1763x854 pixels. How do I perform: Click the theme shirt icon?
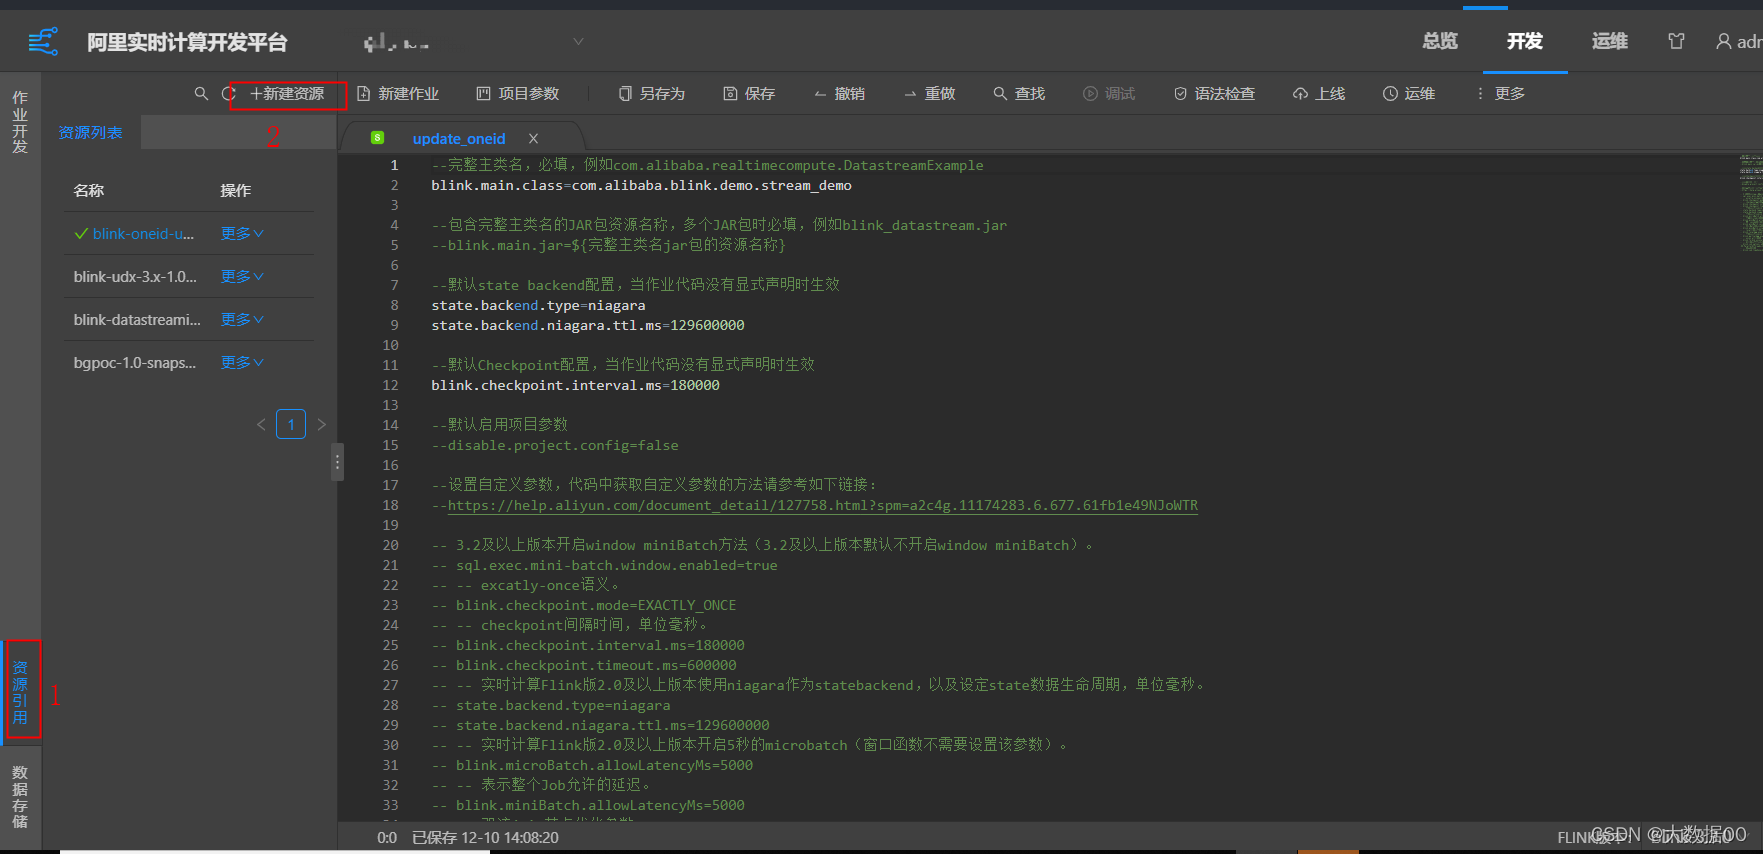1677,41
